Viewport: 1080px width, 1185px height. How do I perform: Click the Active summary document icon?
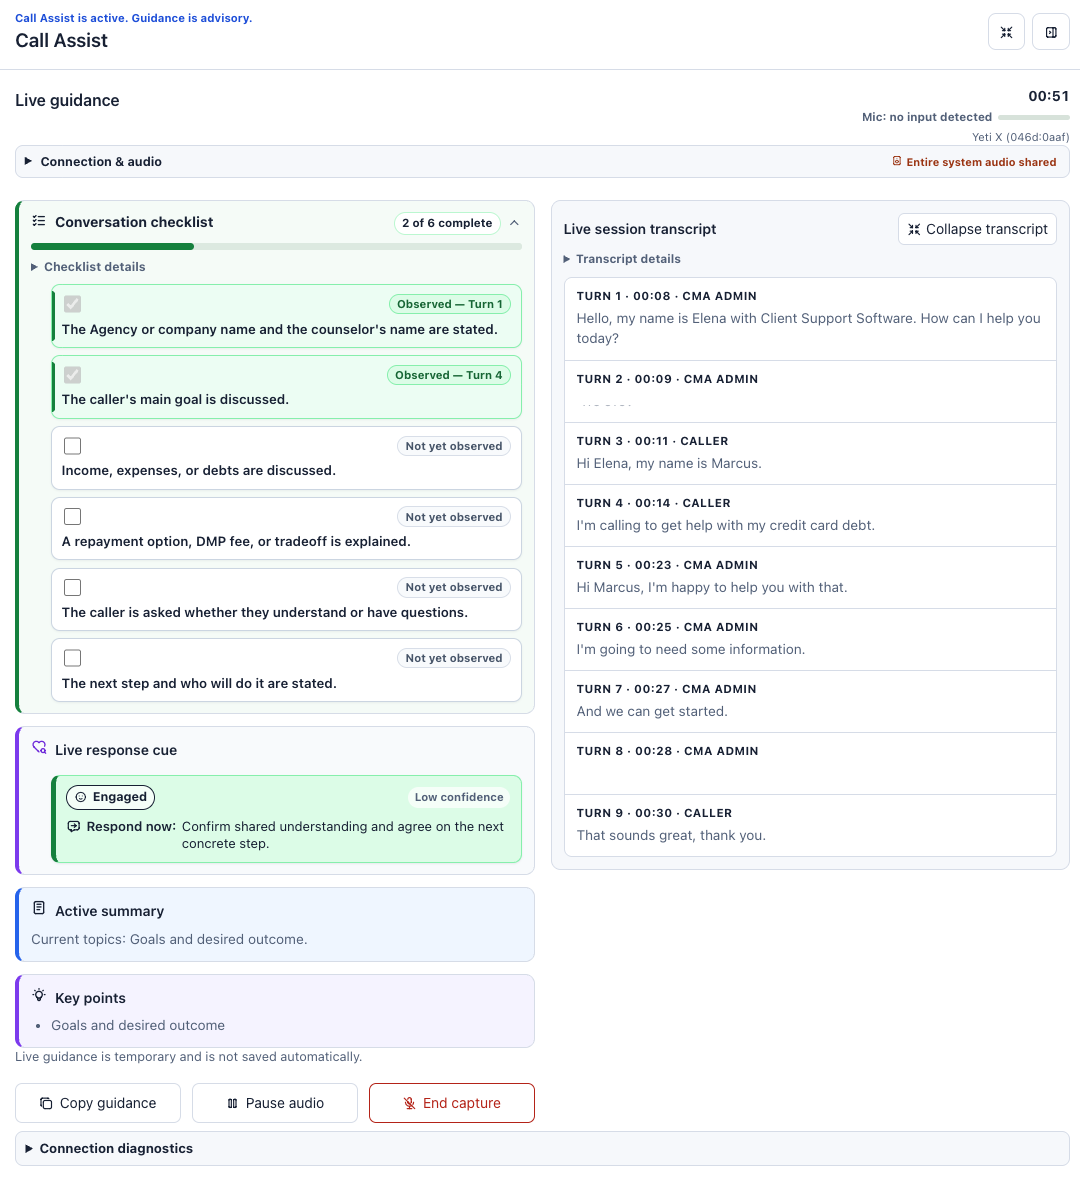coord(39,908)
